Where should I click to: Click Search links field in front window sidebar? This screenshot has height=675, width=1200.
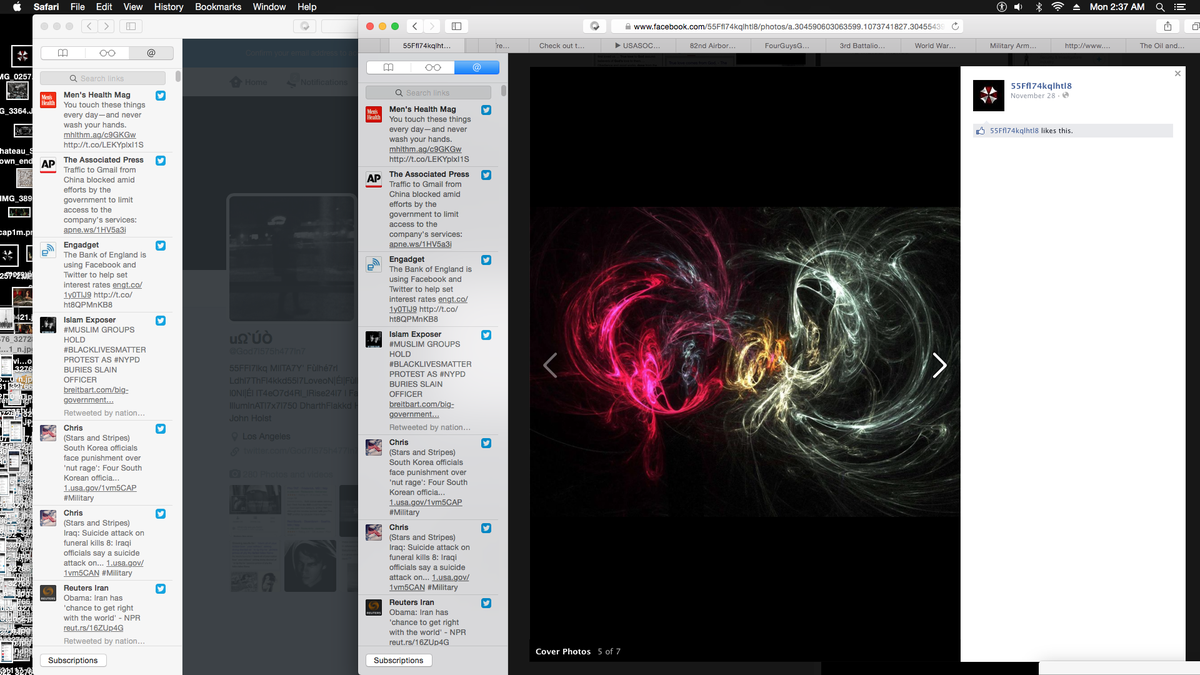coord(428,92)
